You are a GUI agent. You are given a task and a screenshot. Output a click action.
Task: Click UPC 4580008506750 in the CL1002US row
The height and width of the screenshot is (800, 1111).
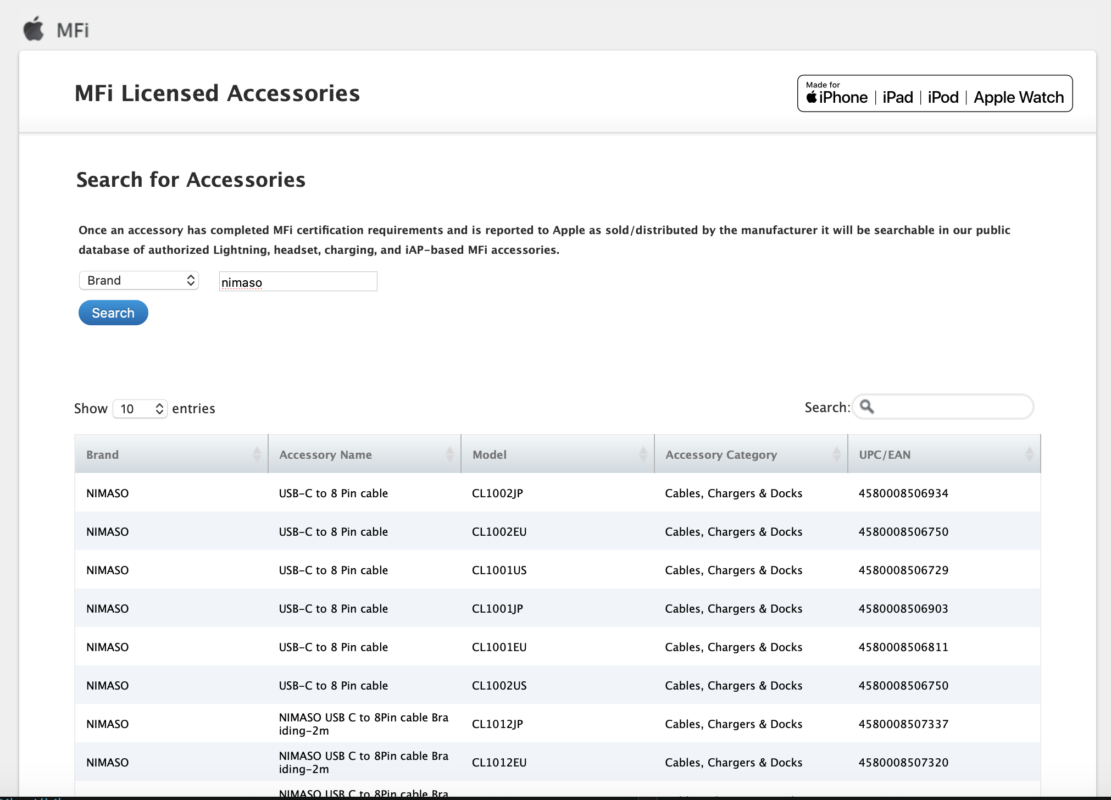(903, 685)
